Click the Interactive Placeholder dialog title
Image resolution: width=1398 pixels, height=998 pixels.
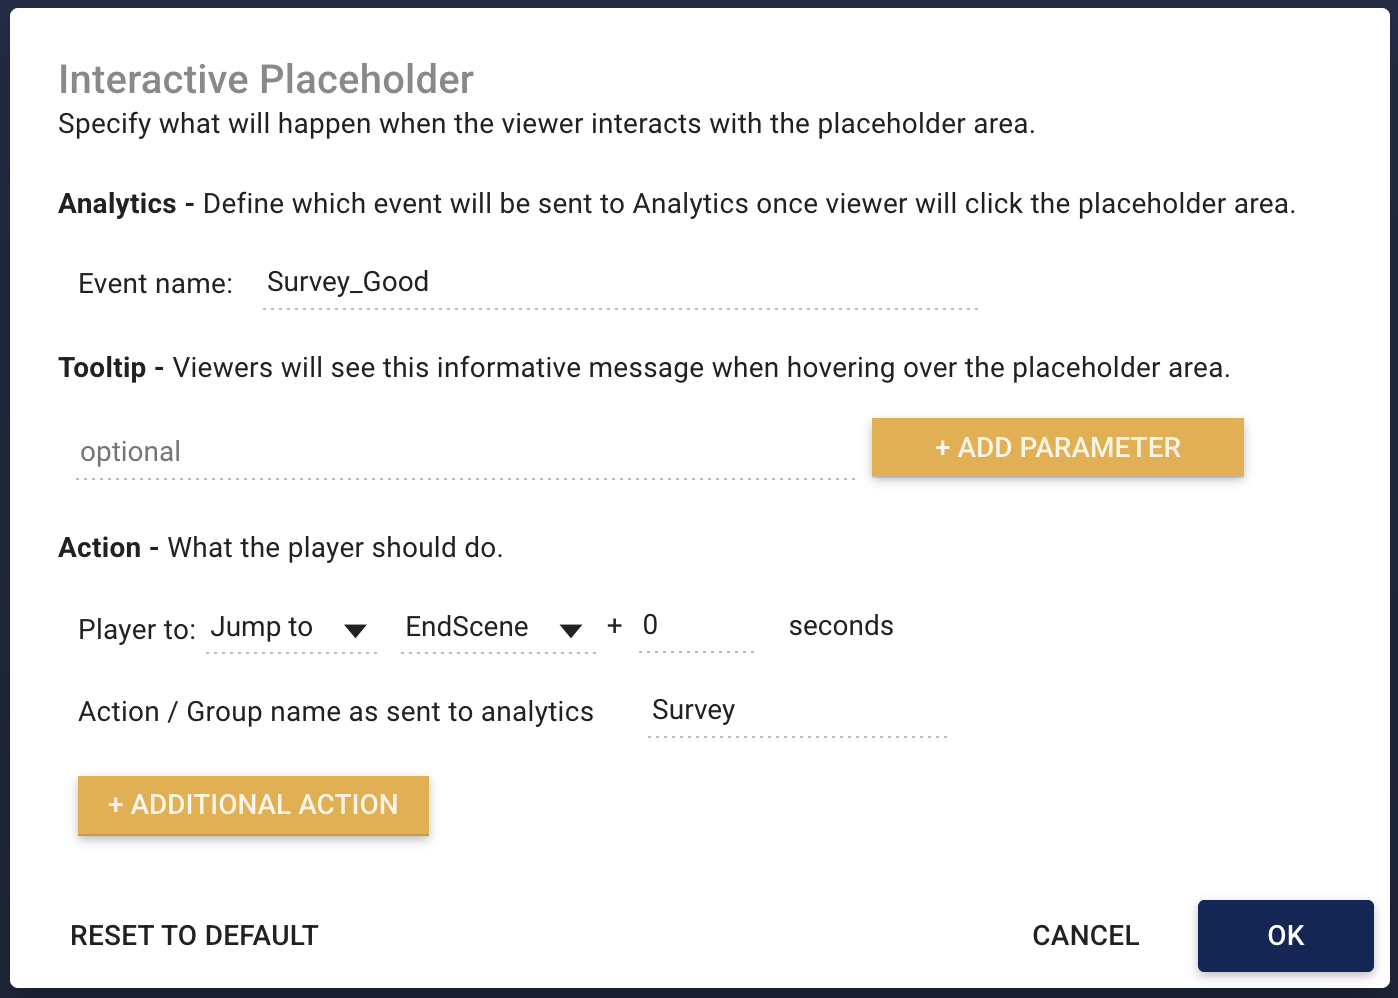pos(266,80)
